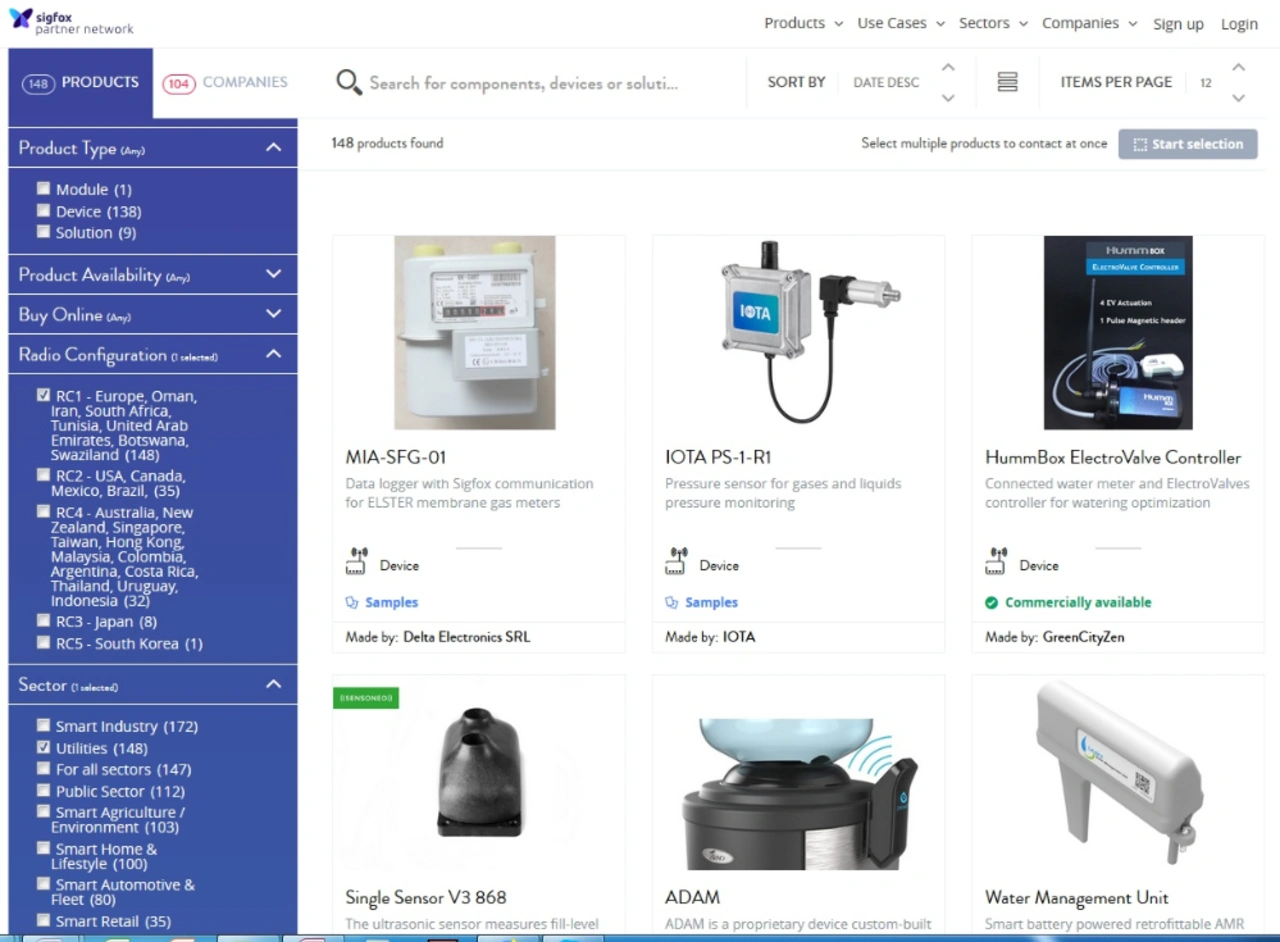This screenshot has width=1280, height=942.
Task: Click the Water Management Unit image
Action: [x=1118, y=773]
